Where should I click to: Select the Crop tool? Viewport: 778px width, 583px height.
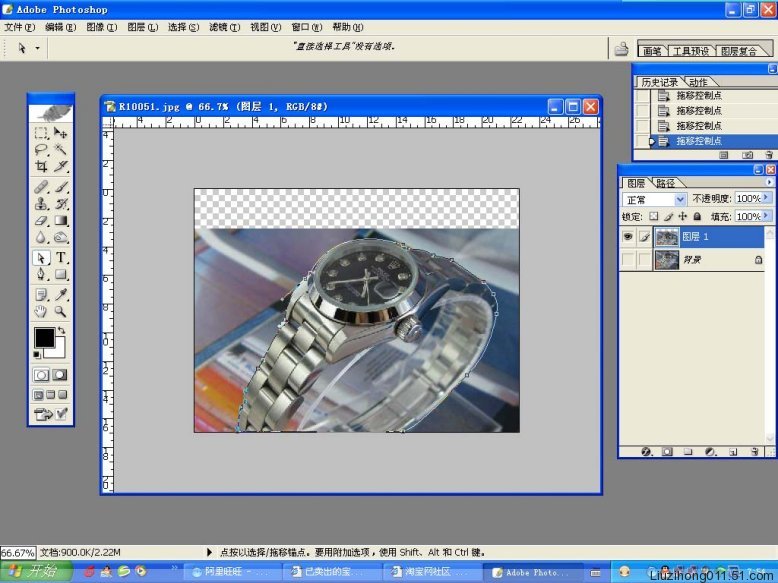pyautogui.click(x=41, y=166)
